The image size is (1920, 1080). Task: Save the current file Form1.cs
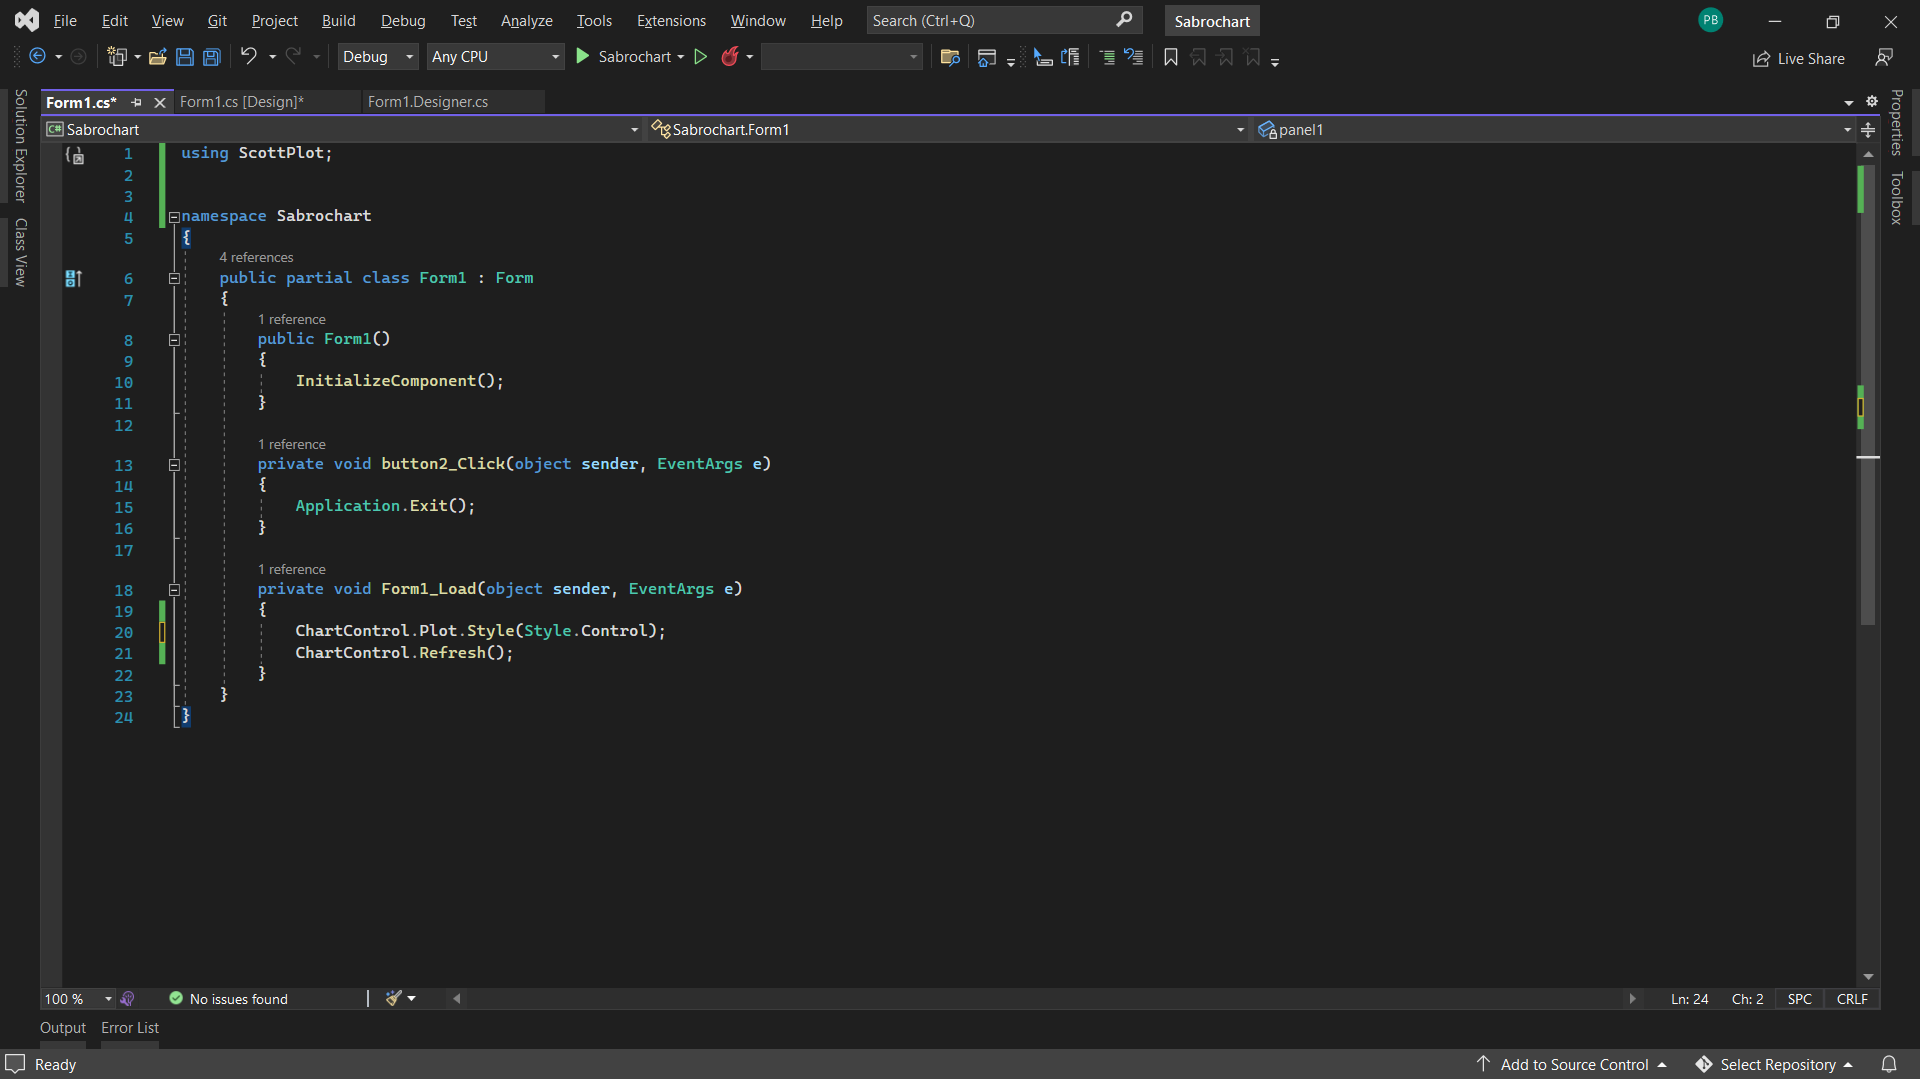[184, 57]
